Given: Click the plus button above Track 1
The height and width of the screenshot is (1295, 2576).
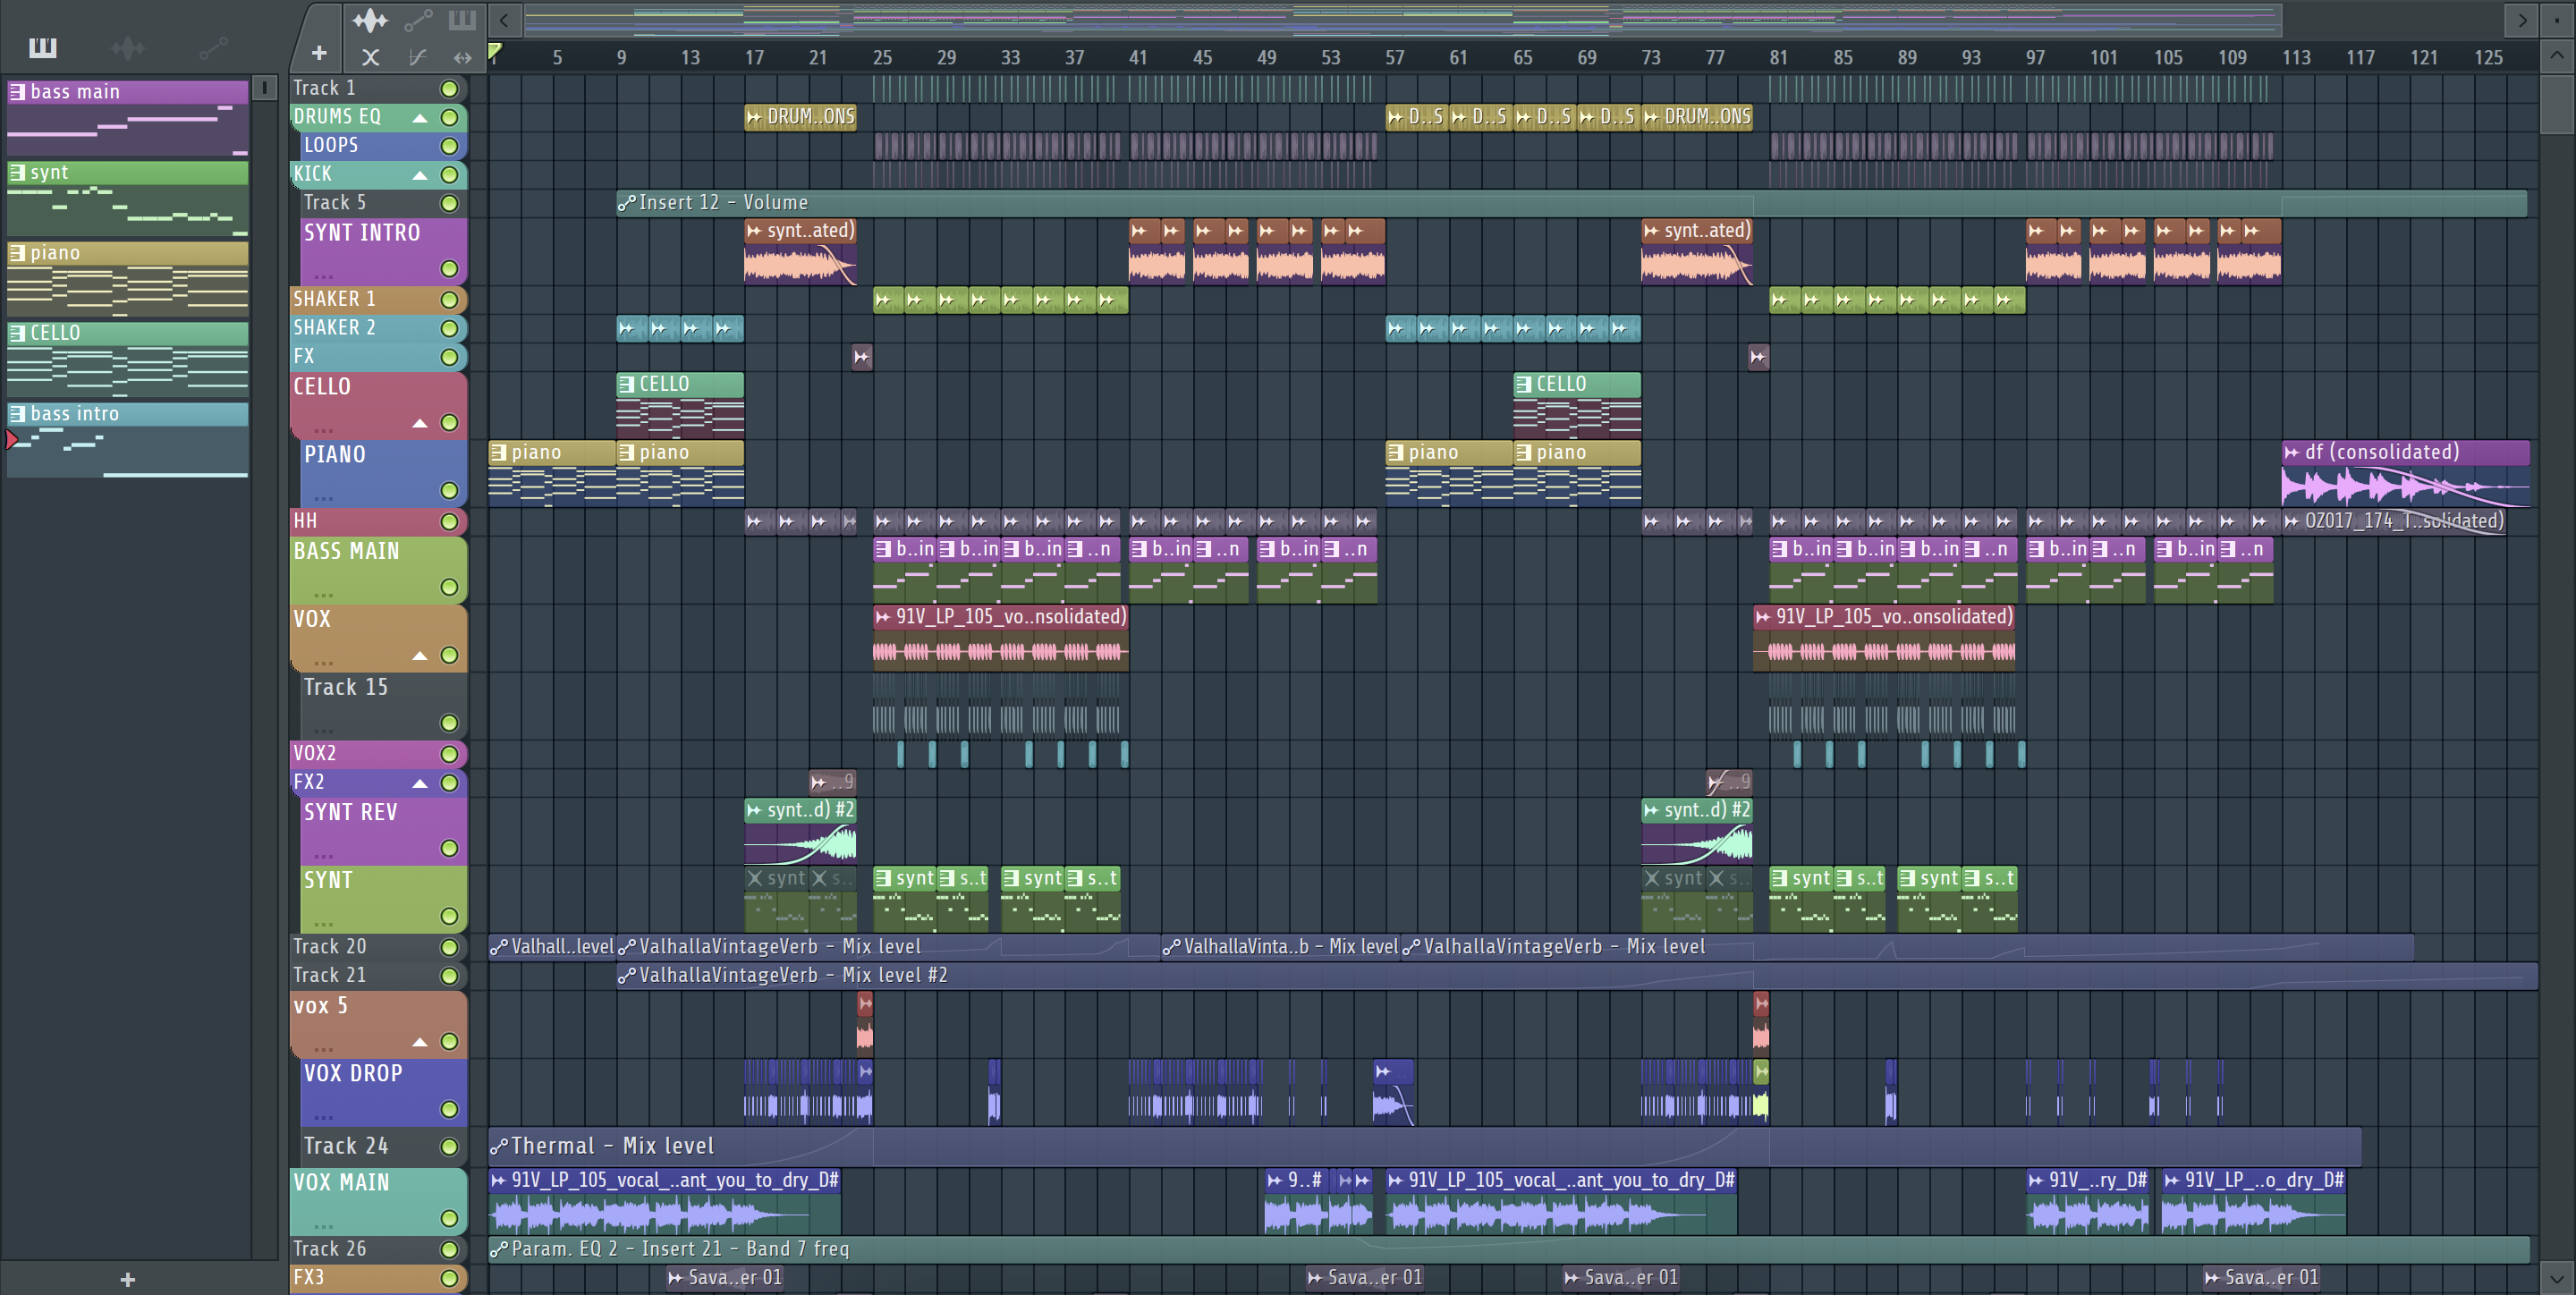Looking at the screenshot, I should 319,53.
